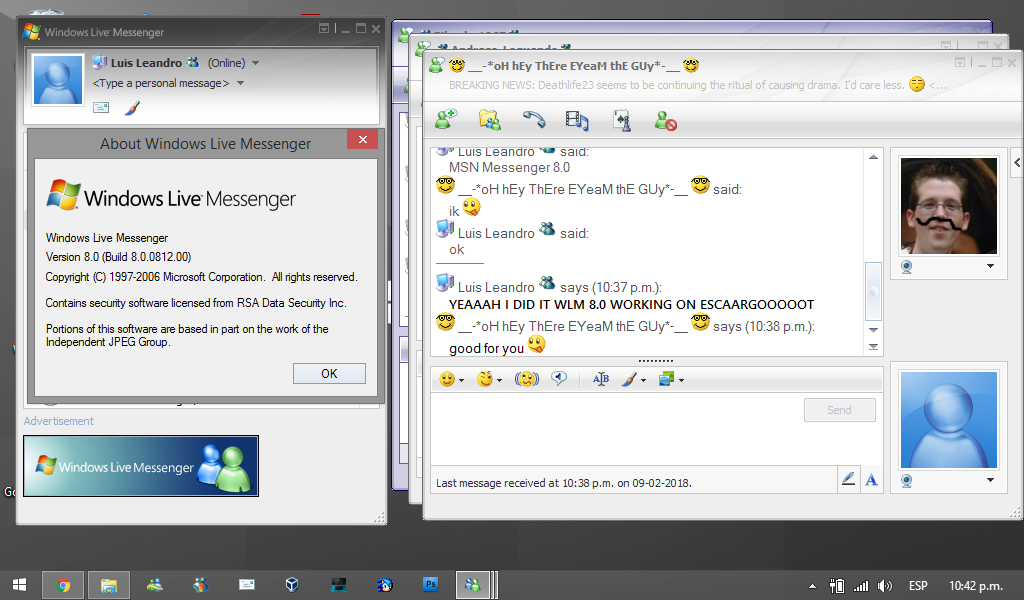Click the disabled Send button
The image size is (1024, 600).
coord(839,410)
